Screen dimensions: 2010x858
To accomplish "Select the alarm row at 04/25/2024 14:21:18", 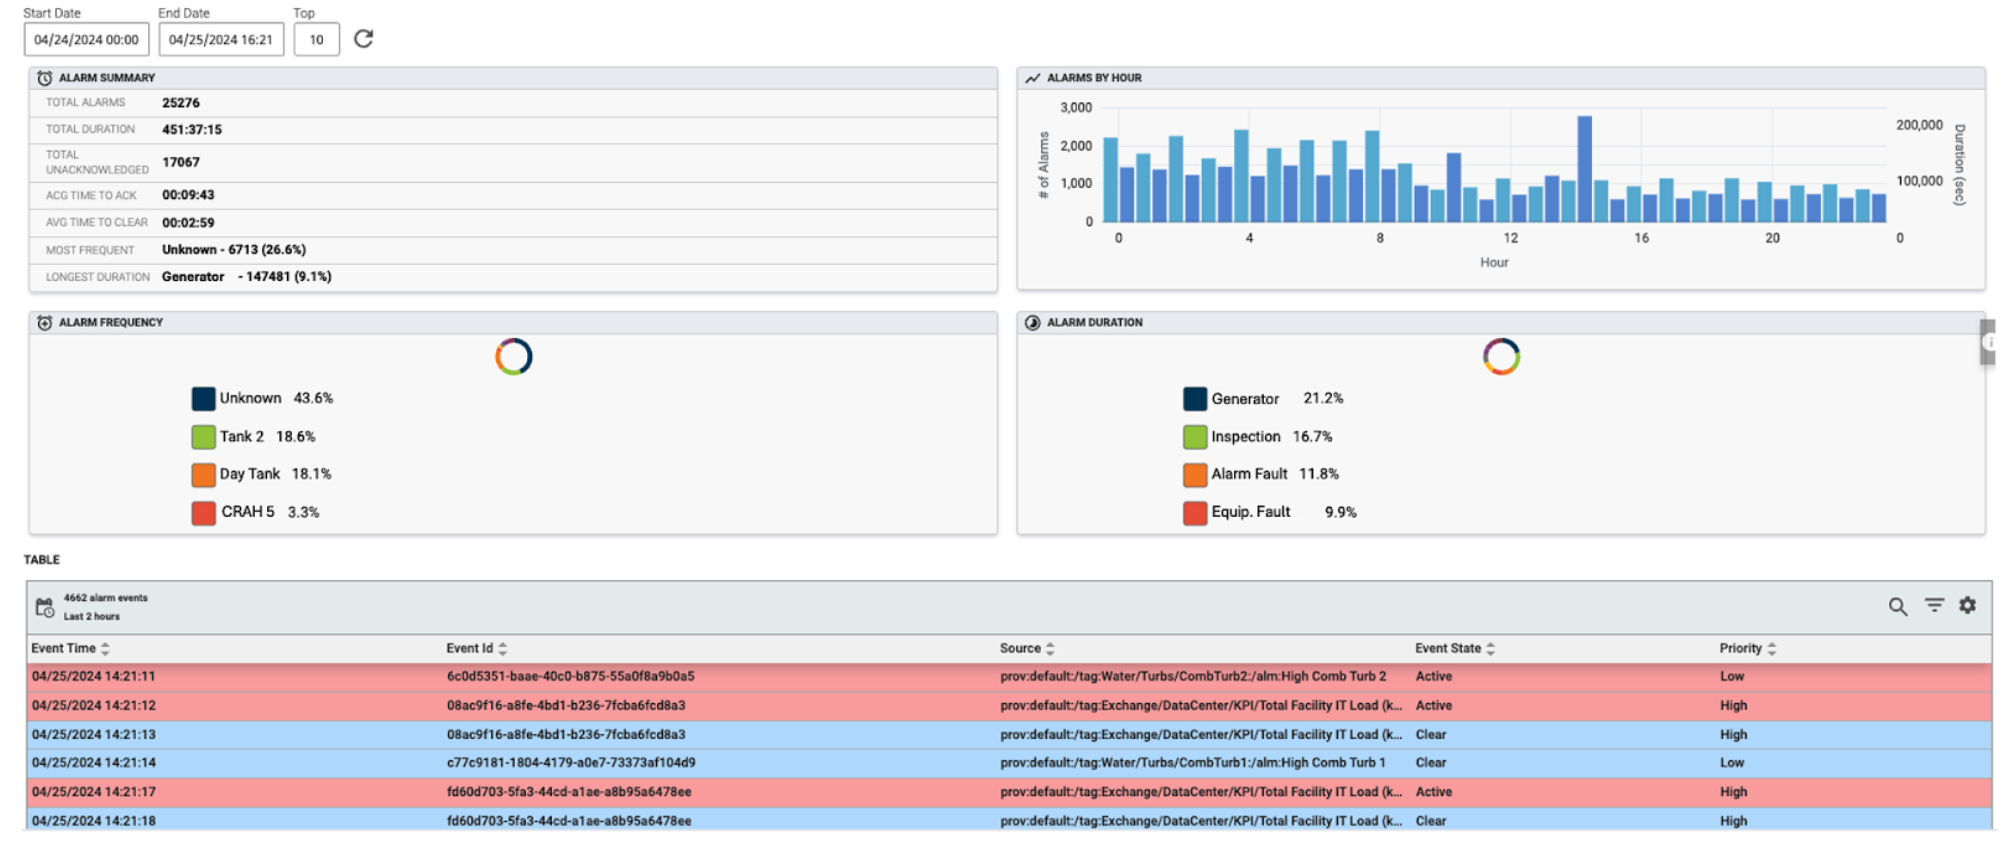I will (1009, 820).
